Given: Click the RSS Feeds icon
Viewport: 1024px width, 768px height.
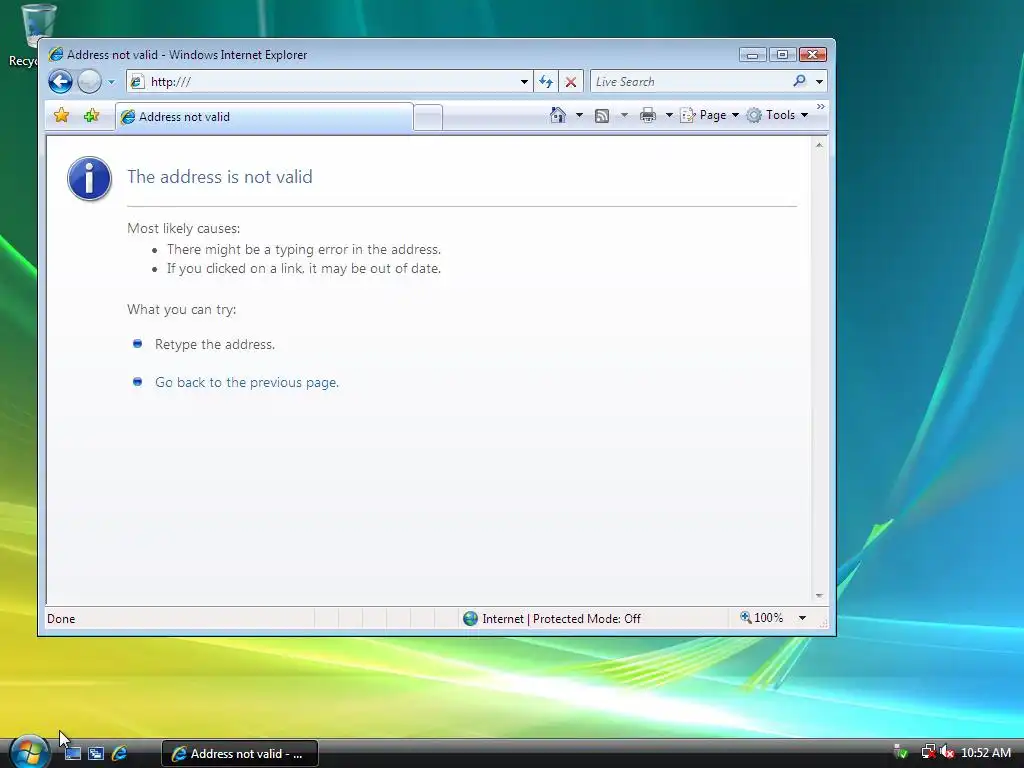Looking at the screenshot, I should [x=602, y=116].
